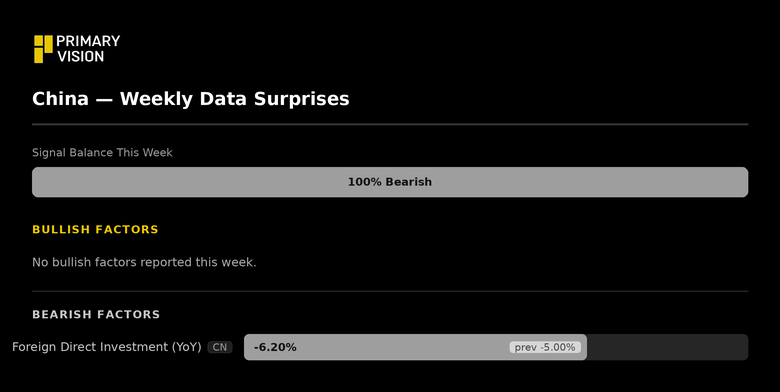Click the 100% Bearish text label

[x=390, y=182]
